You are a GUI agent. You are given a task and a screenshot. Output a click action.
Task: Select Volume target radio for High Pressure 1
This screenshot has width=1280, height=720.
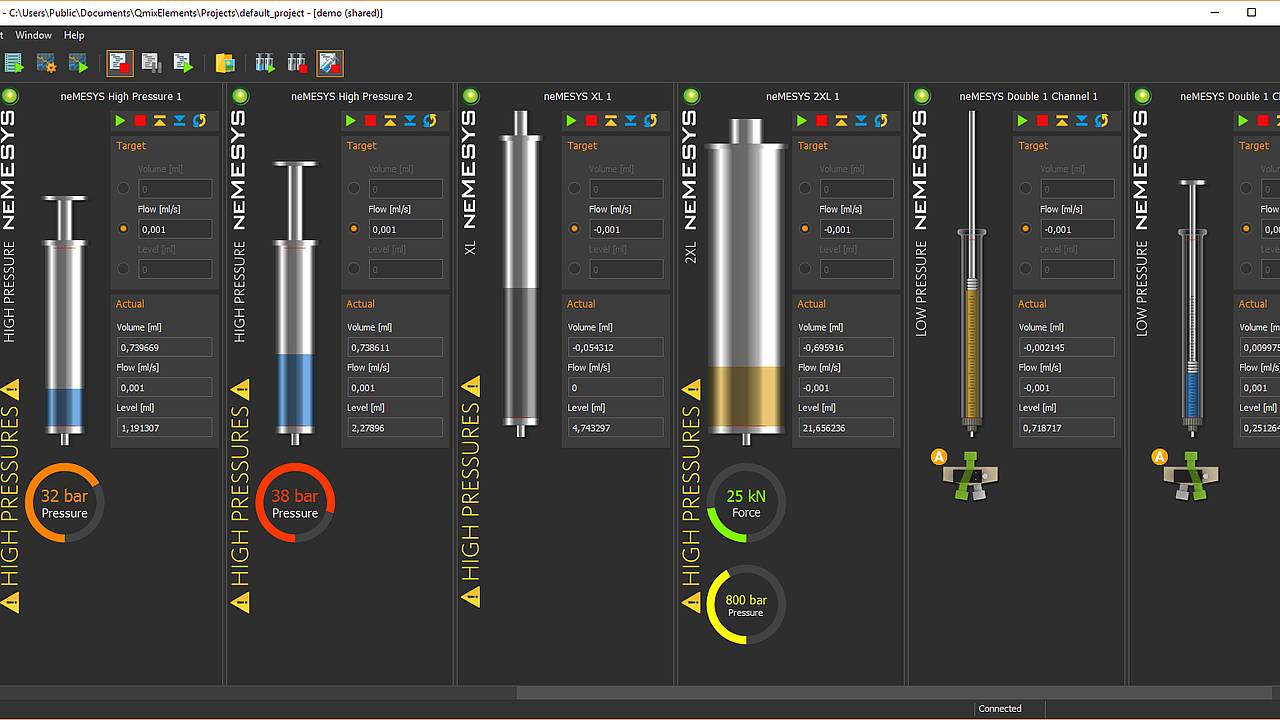pyautogui.click(x=124, y=188)
